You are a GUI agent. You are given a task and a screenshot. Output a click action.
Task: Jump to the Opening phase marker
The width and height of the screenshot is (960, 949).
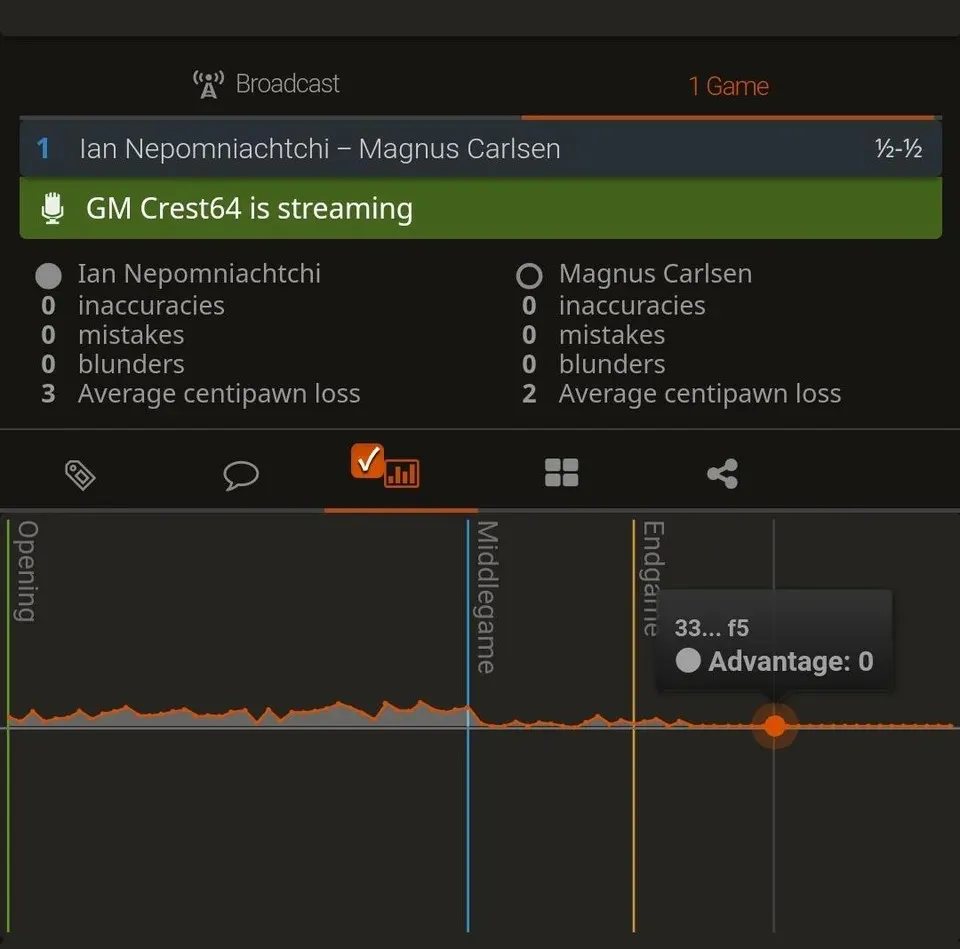pyautogui.click(x=26, y=571)
